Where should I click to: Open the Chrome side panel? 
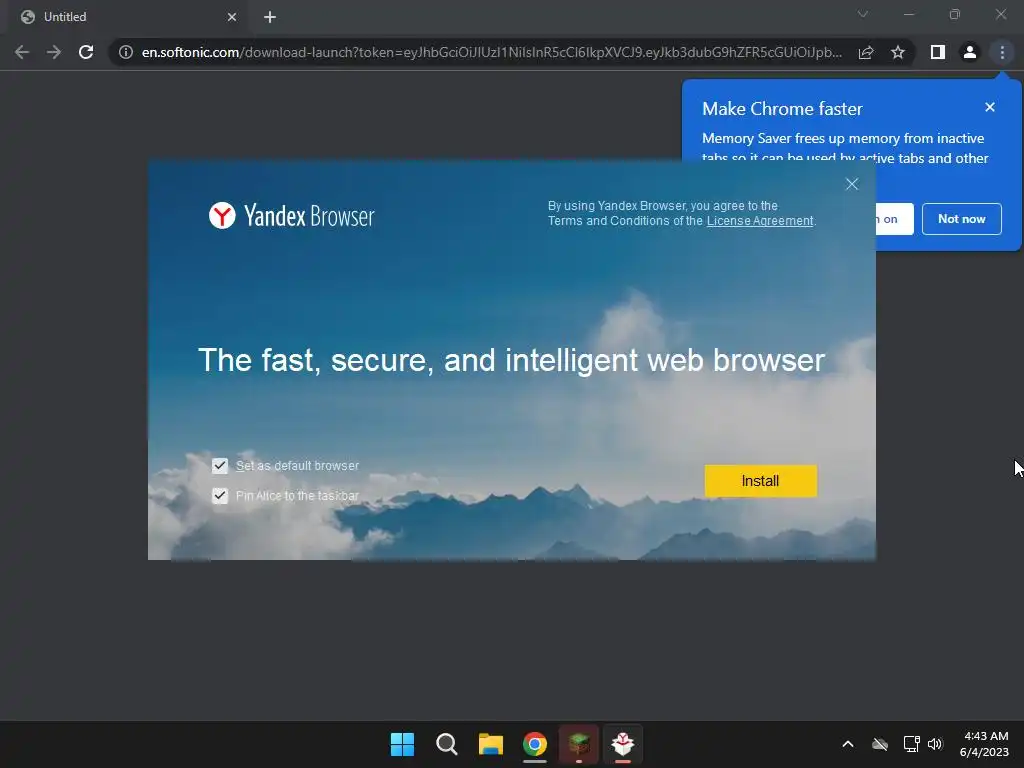[938, 52]
